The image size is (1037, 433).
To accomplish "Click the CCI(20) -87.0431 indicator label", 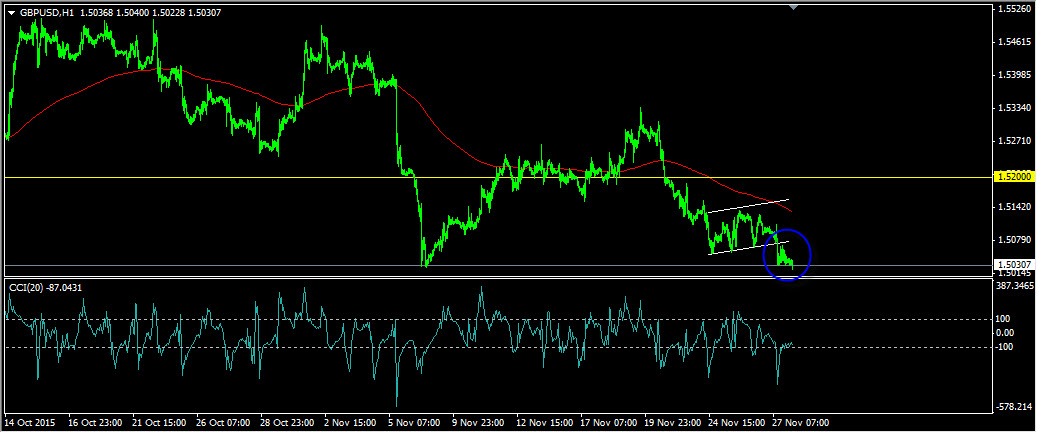I will [46, 288].
